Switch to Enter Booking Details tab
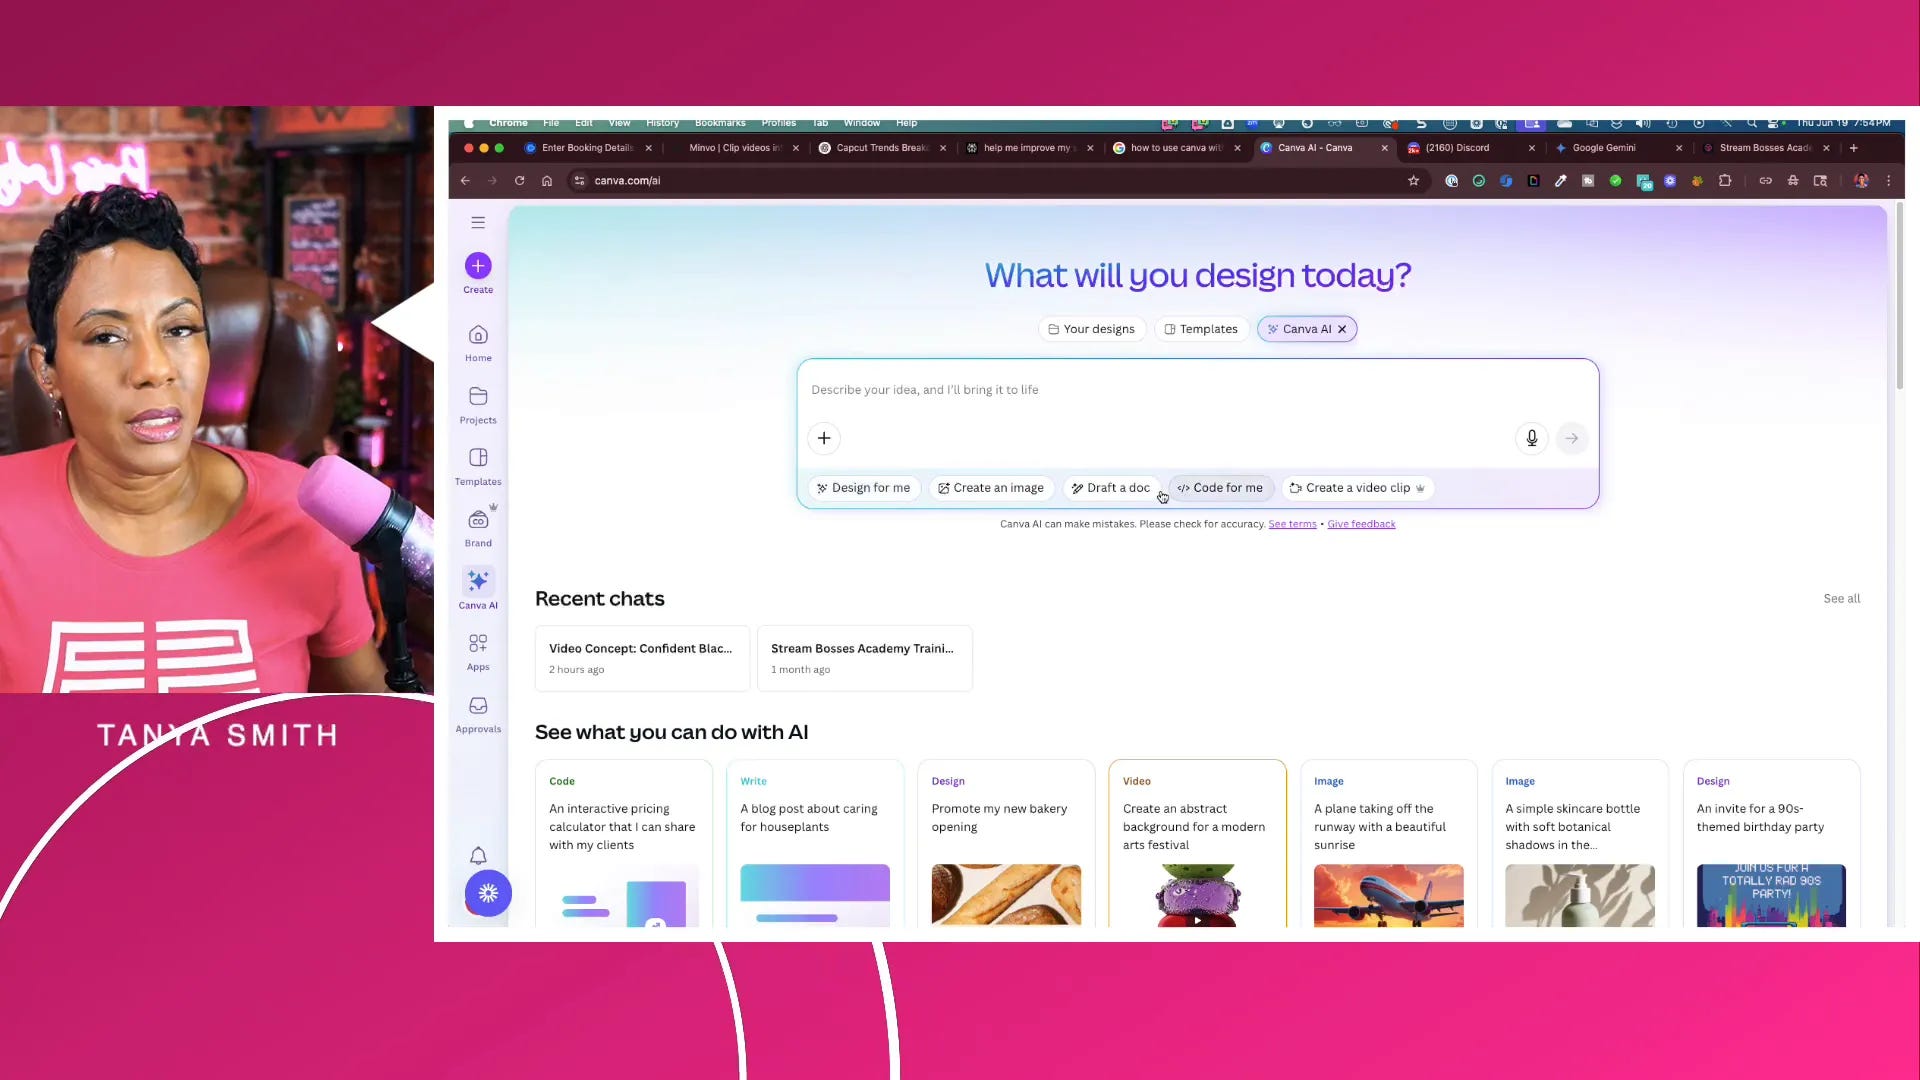The height and width of the screenshot is (1080, 1920). click(x=587, y=148)
